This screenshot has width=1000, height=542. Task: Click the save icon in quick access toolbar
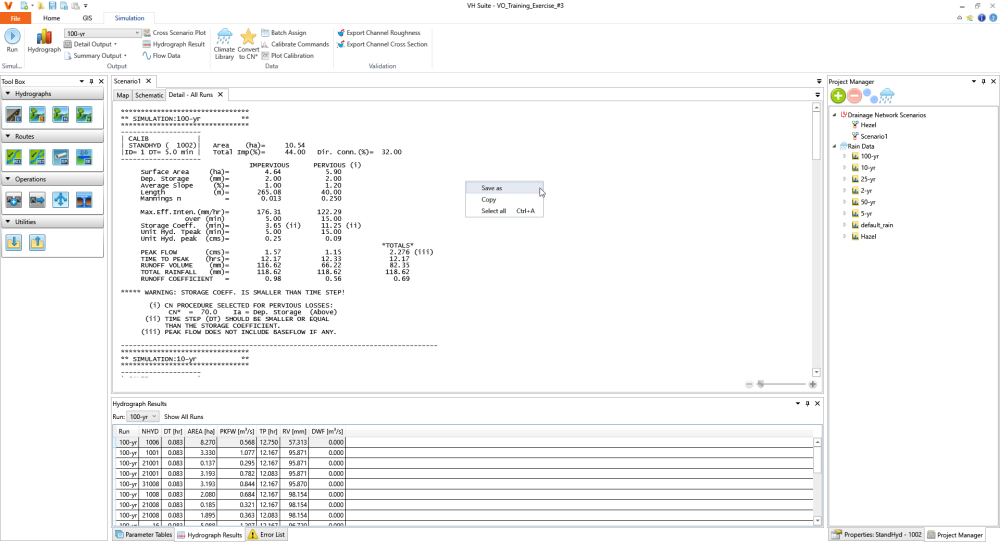click(x=53, y=6)
